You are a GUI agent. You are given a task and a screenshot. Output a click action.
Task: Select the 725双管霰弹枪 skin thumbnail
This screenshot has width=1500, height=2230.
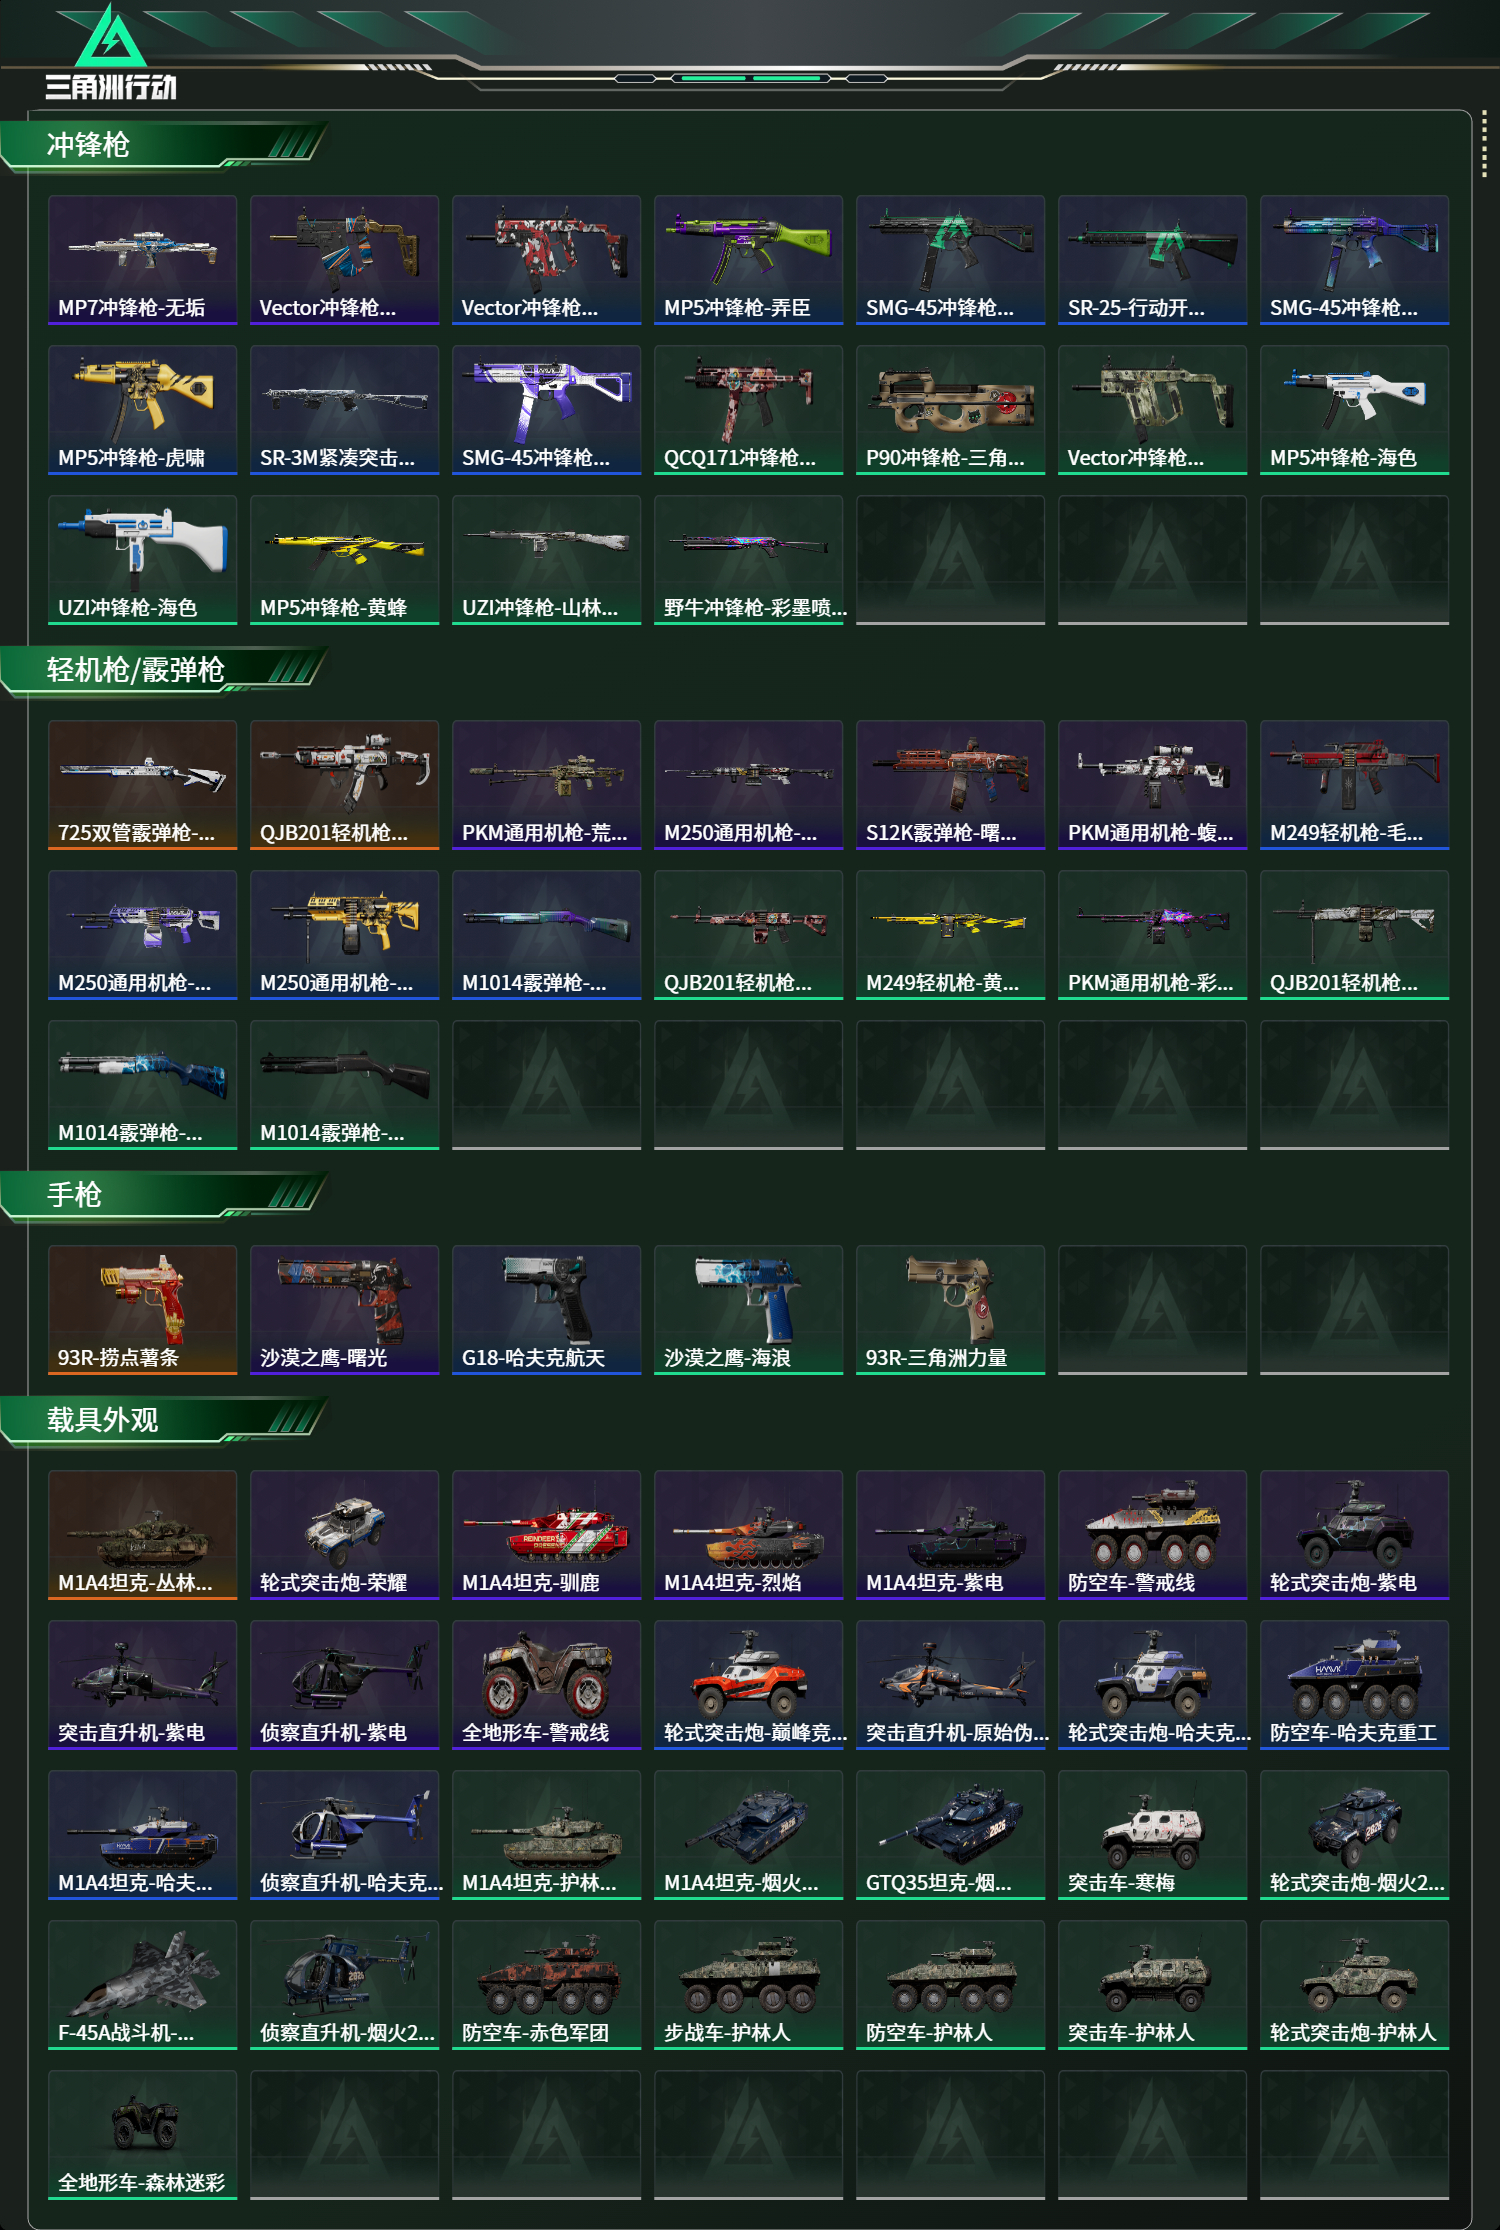pyautogui.click(x=142, y=785)
